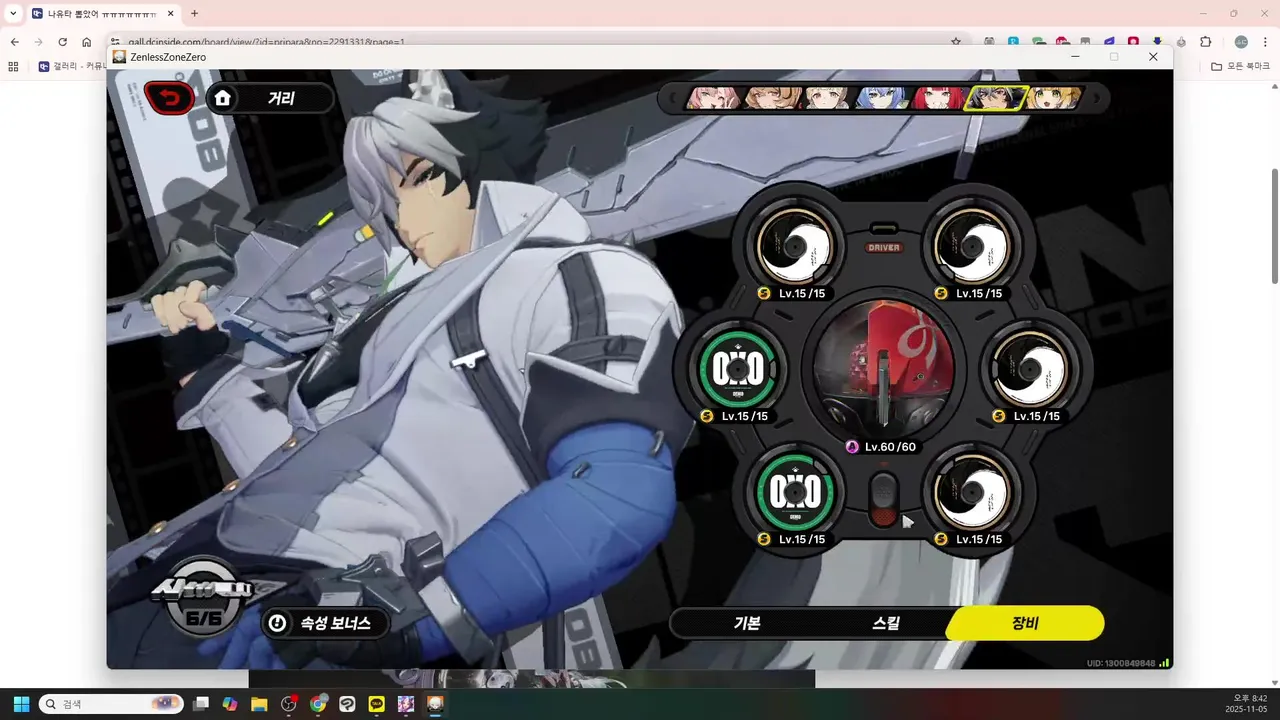Open the Chrome profile avatar
The image size is (1280, 720).
tap(1241, 42)
